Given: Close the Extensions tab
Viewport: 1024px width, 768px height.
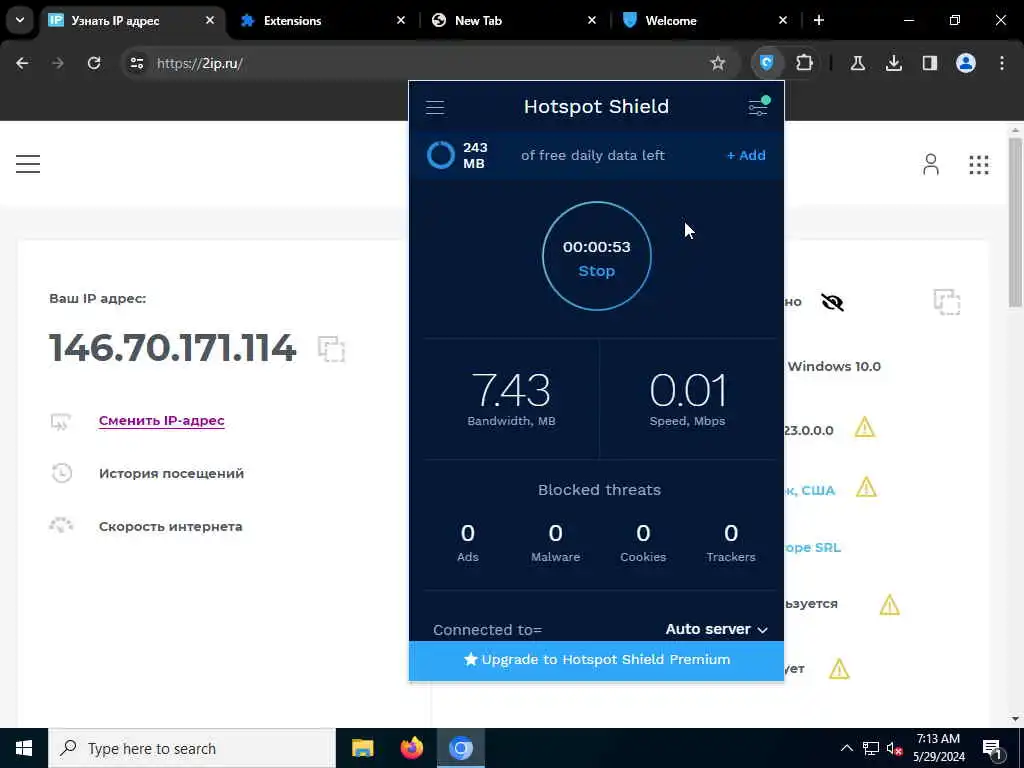Looking at the screenshot, I should [x=401, y=20].
